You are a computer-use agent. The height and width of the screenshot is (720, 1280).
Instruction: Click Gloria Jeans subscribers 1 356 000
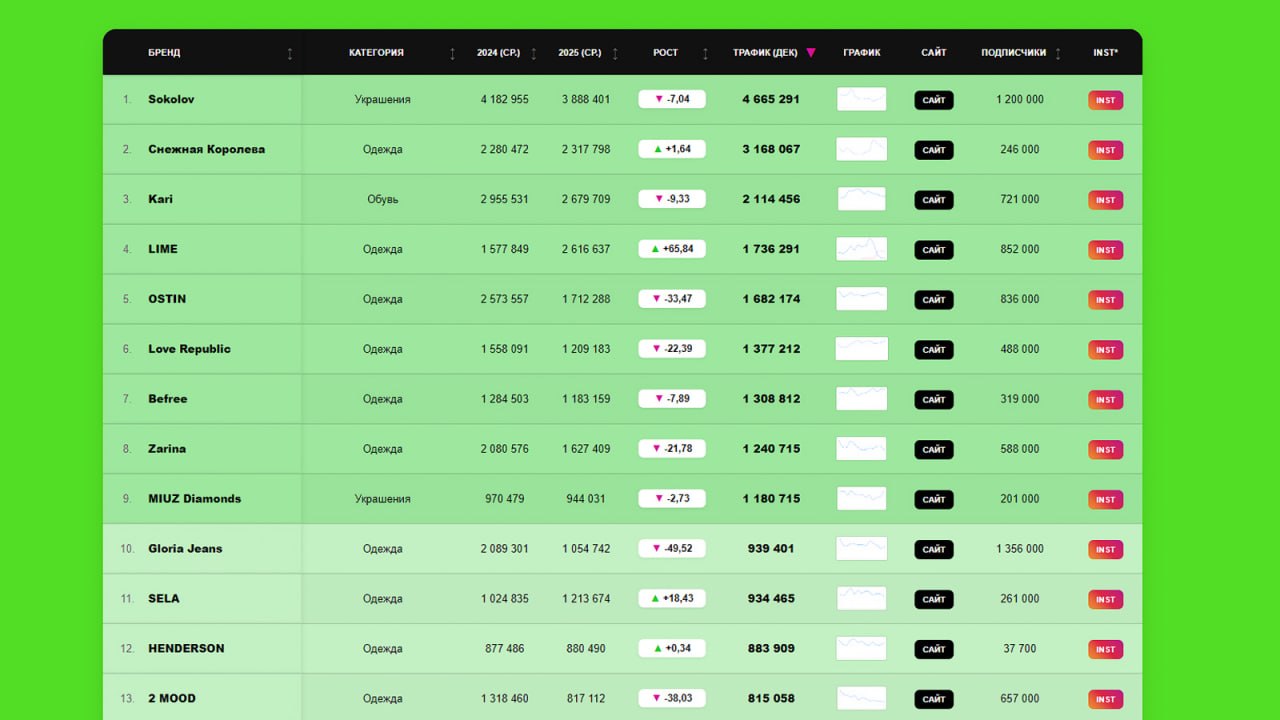[1020, 549]
